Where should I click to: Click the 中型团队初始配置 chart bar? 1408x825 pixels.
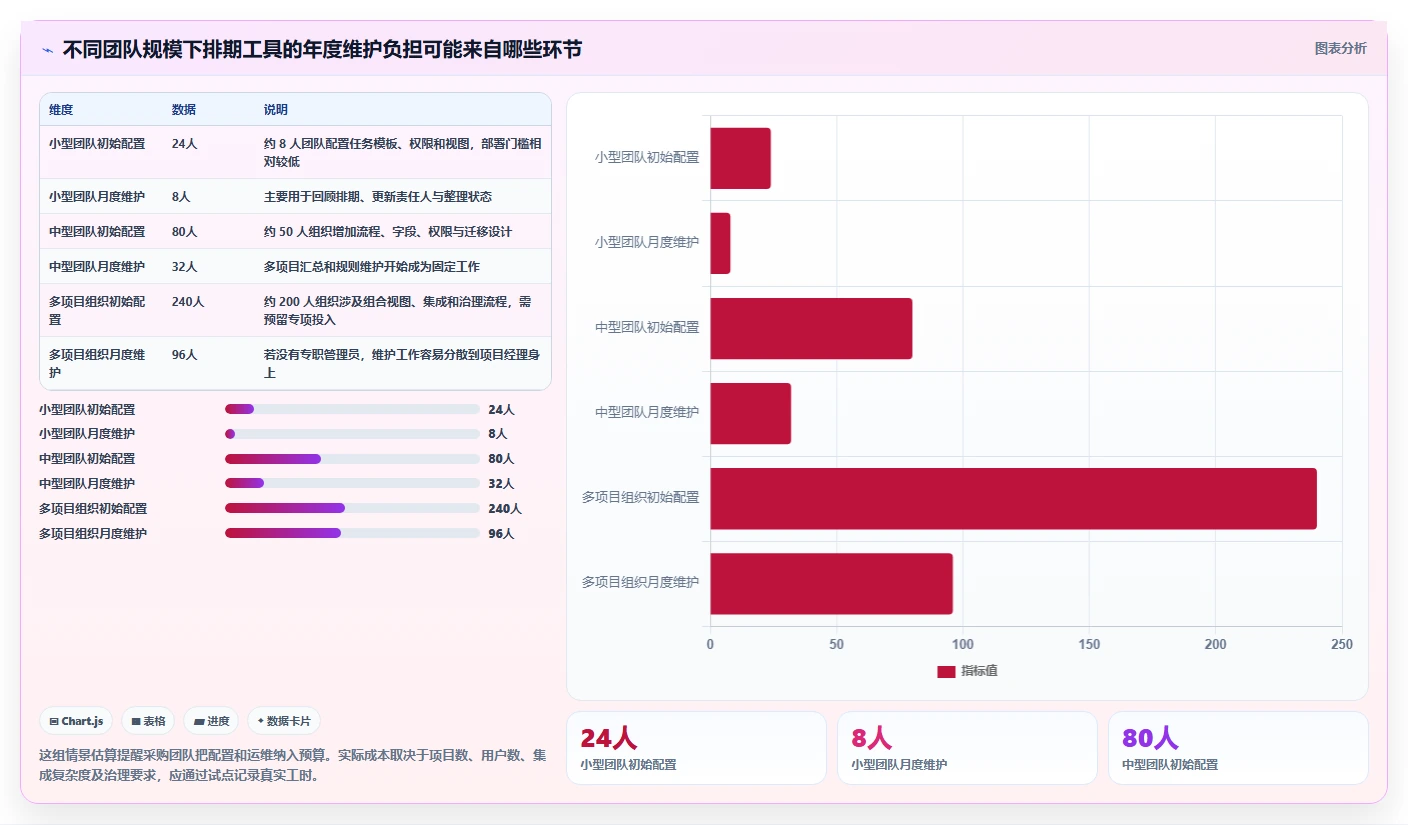(x=811, y=328)
